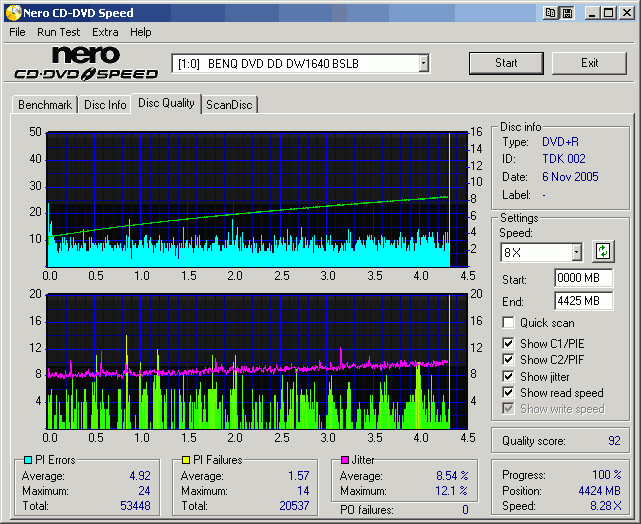This screenshot has width=641, height=524.
Task: Switch to the Benchmark tab
Action: (x=45, y=105)
